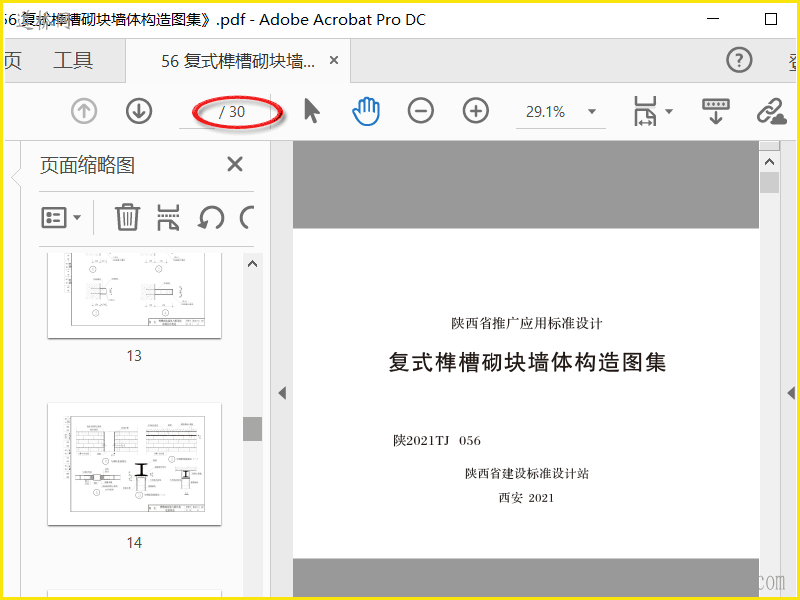800x600 pixels.
Task: Click the document vertical scrollbar thumb
Action: pyautogui.click(x=769, y=182)
